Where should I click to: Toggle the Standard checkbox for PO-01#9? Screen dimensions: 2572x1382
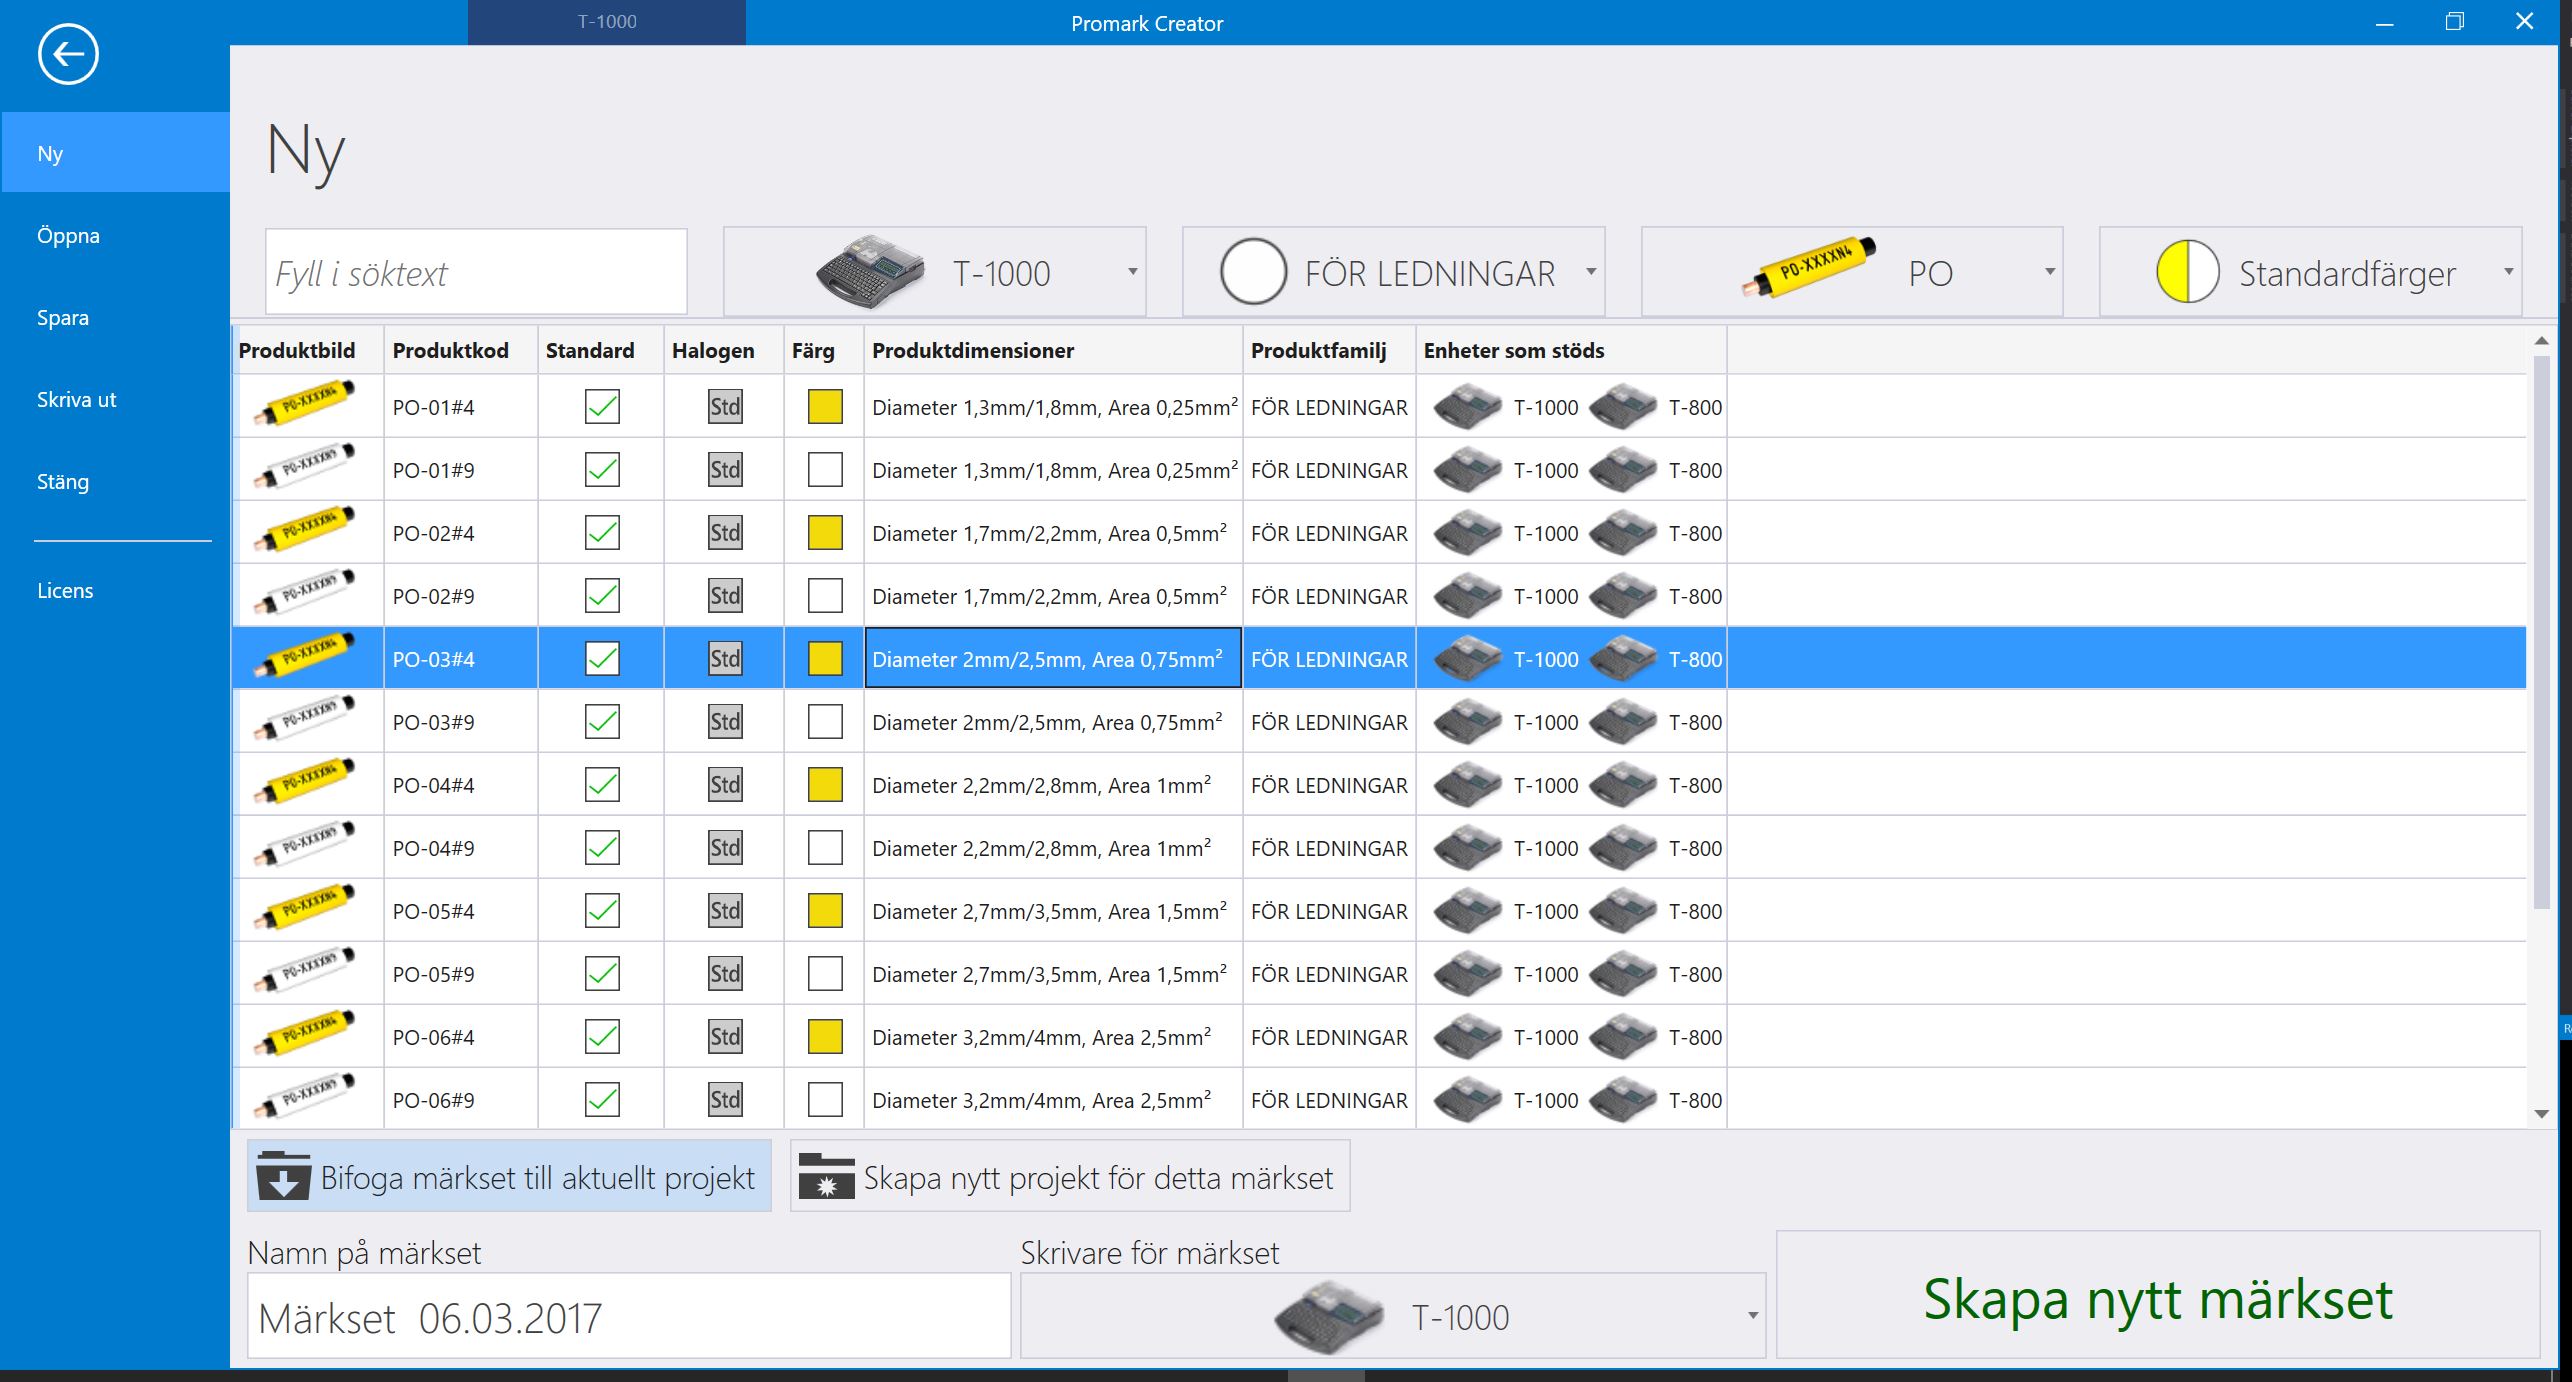click(x=602, y=469)
